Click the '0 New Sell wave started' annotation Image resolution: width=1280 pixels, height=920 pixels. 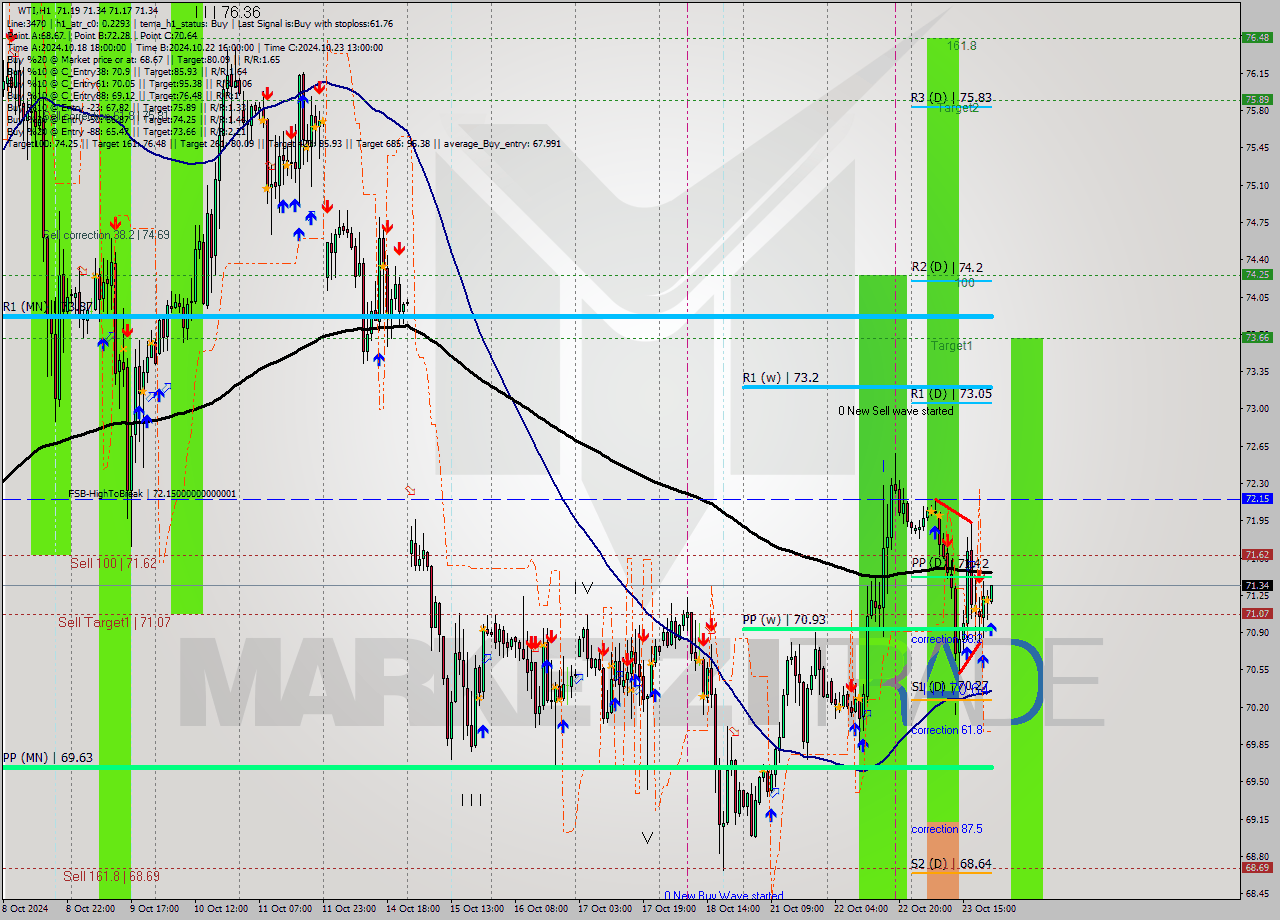pos(896,411)
